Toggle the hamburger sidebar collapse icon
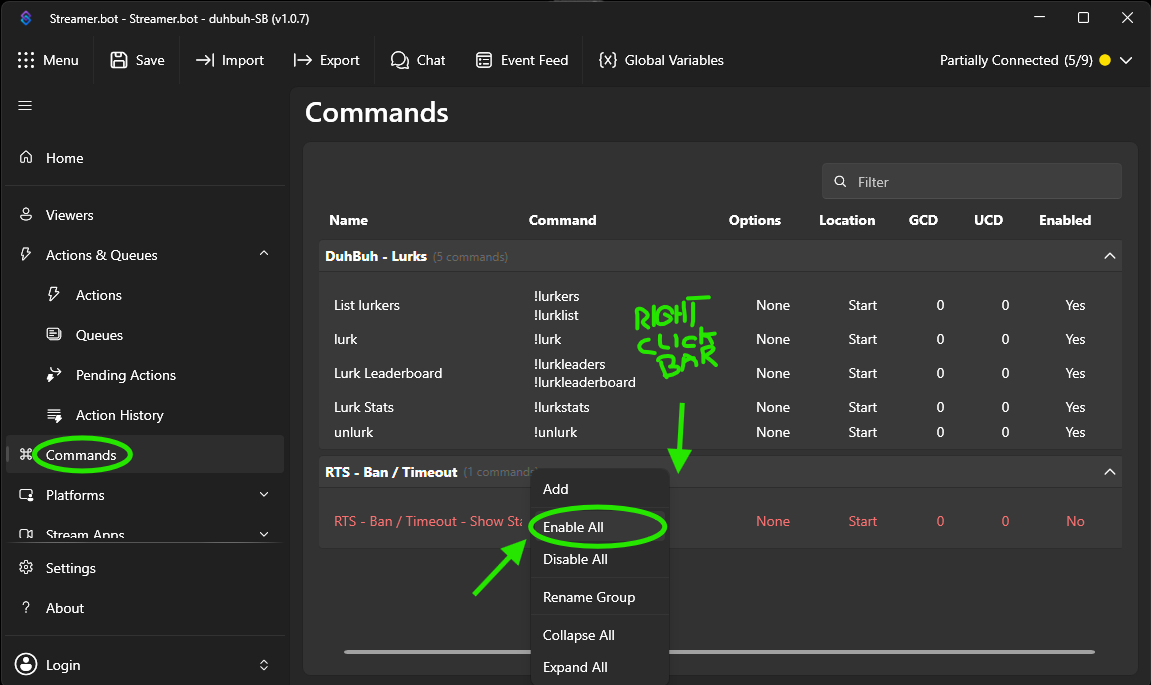This screenshot has width=1151, height=685. [x=25, y=106]
